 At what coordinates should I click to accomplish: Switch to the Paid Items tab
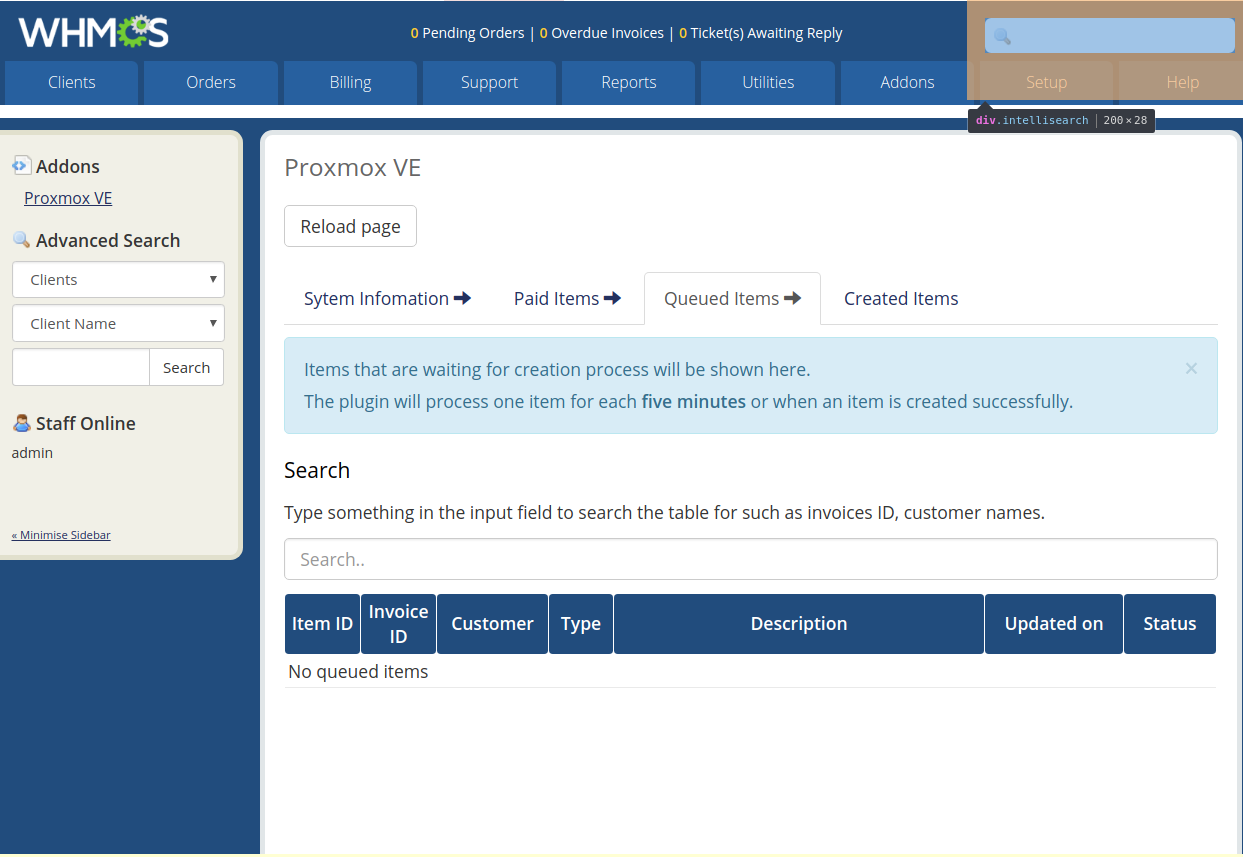[567, 298]
